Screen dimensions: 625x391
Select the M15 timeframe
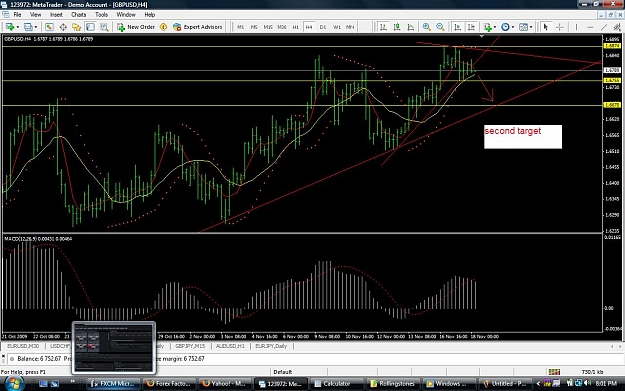(x=268, y=27)
